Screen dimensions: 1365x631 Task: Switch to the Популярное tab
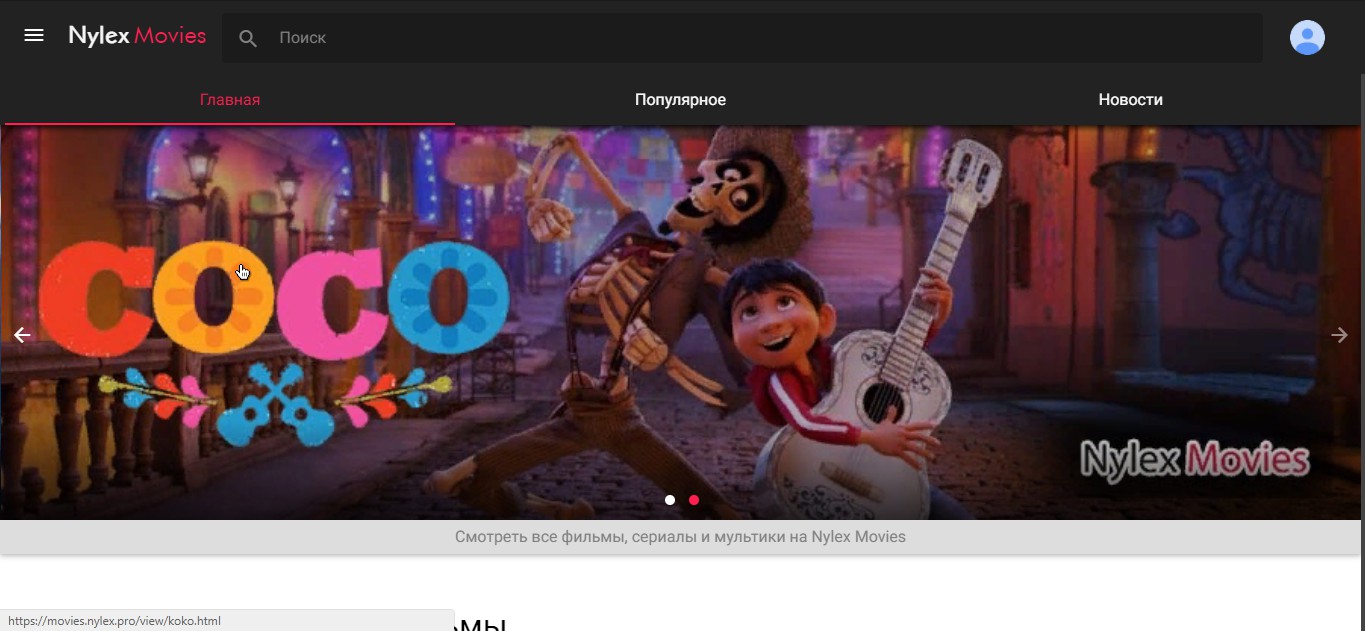point(680,100)
